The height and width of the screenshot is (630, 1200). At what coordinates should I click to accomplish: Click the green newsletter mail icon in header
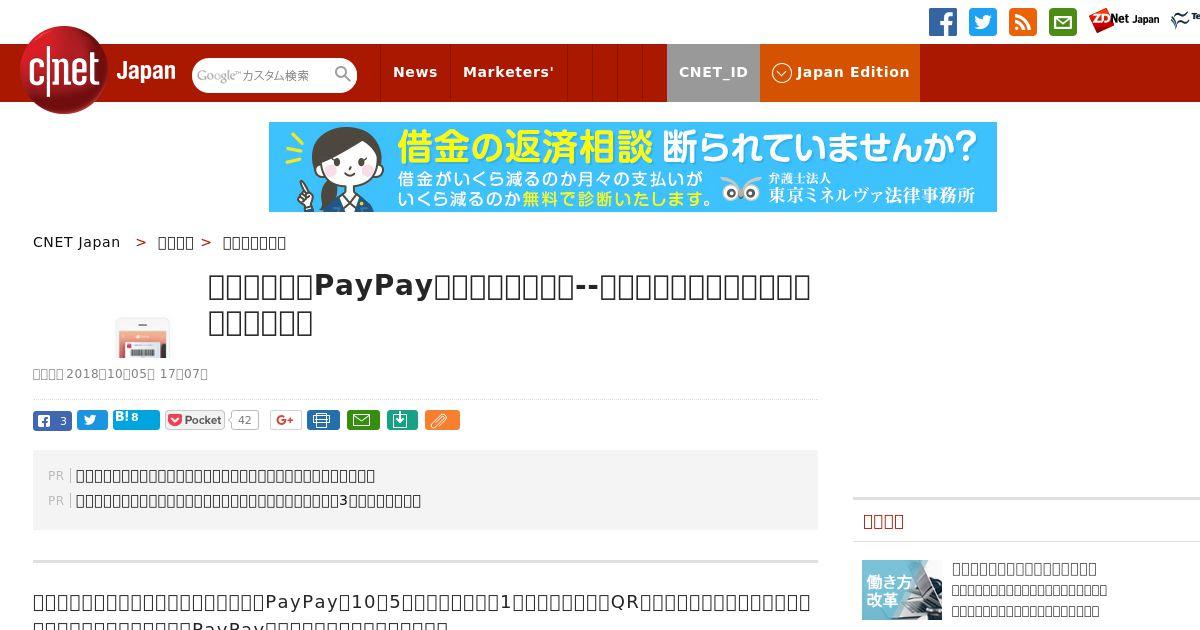[x=1063, y=22]
